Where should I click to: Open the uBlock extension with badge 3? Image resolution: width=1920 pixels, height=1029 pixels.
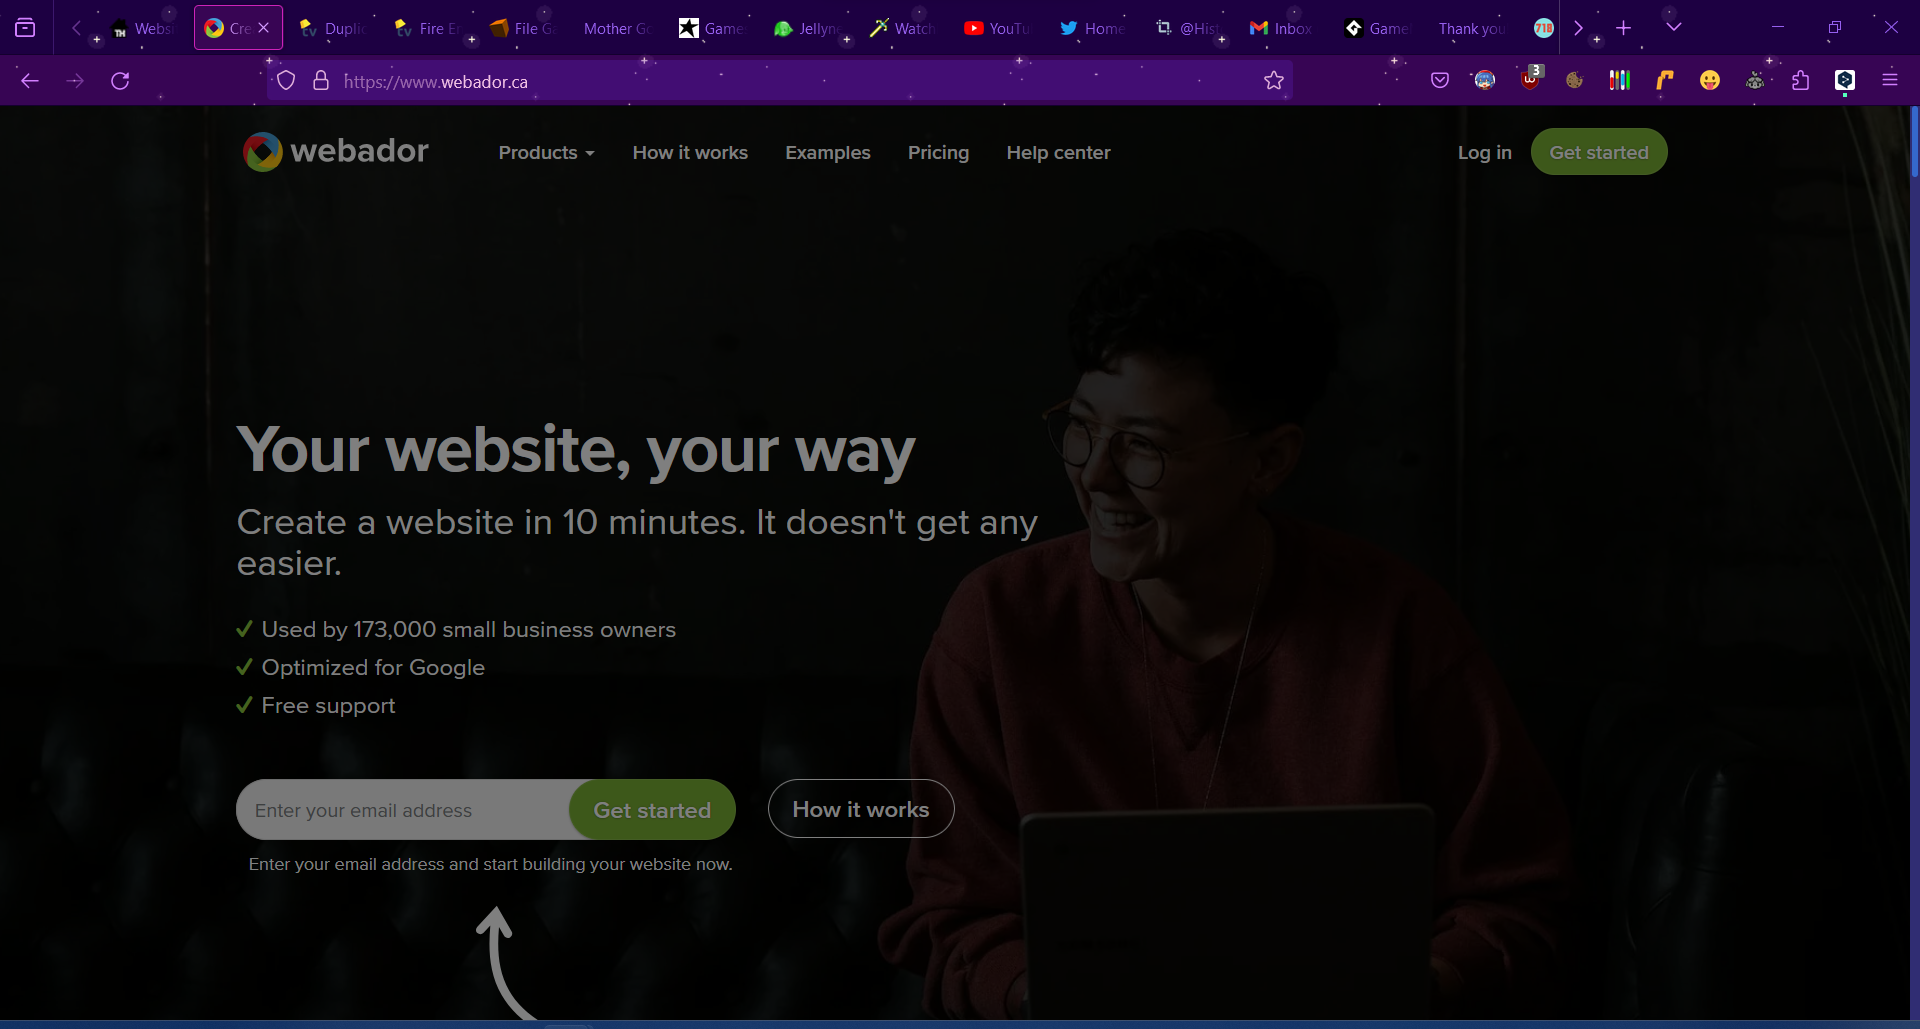coord(1529,80)
